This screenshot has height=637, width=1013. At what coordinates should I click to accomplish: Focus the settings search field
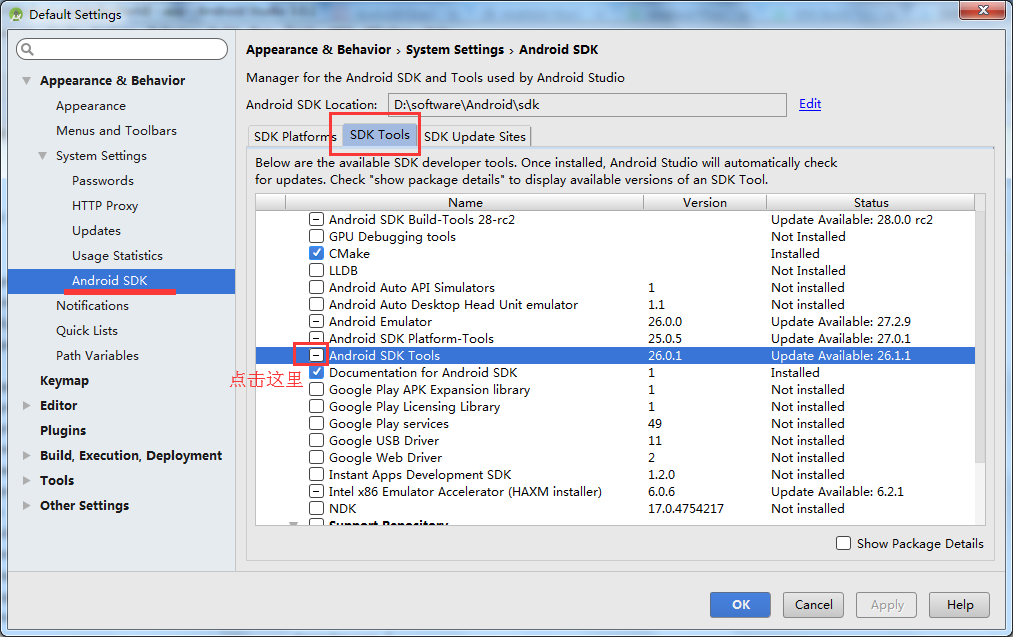[x=122, y=49]
